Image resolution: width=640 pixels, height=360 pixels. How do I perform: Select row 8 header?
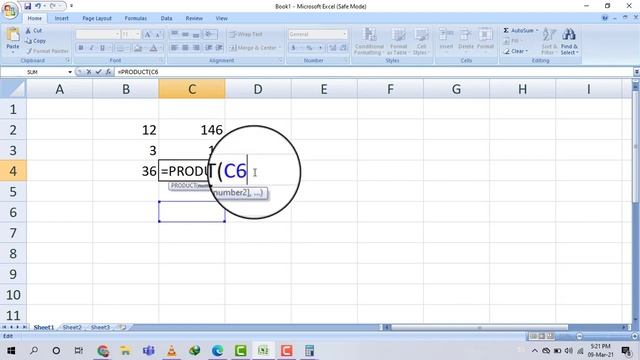click(x=13, y=253)
